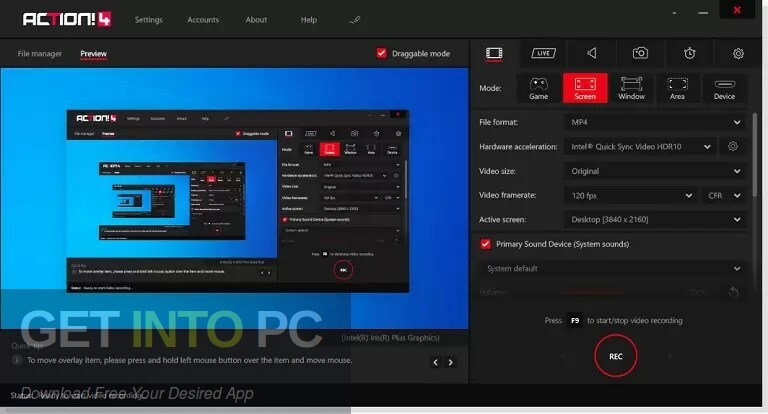Show next quick tip
Viewport: 768px width, 414px height.
pyautogui.click(x=451, y=362)
